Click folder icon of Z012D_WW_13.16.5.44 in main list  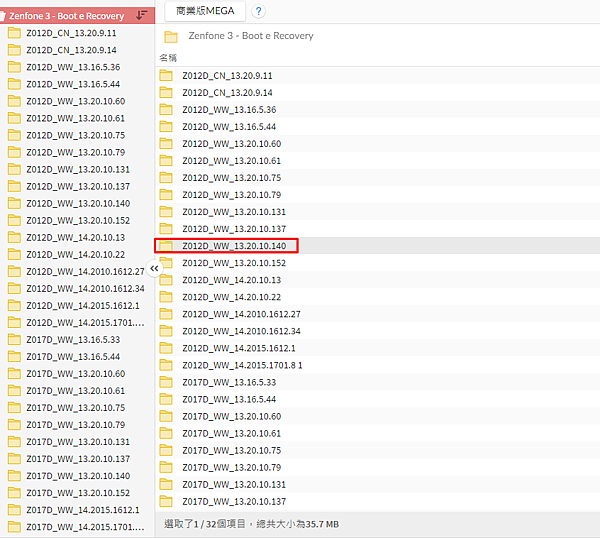pos(166,127)
